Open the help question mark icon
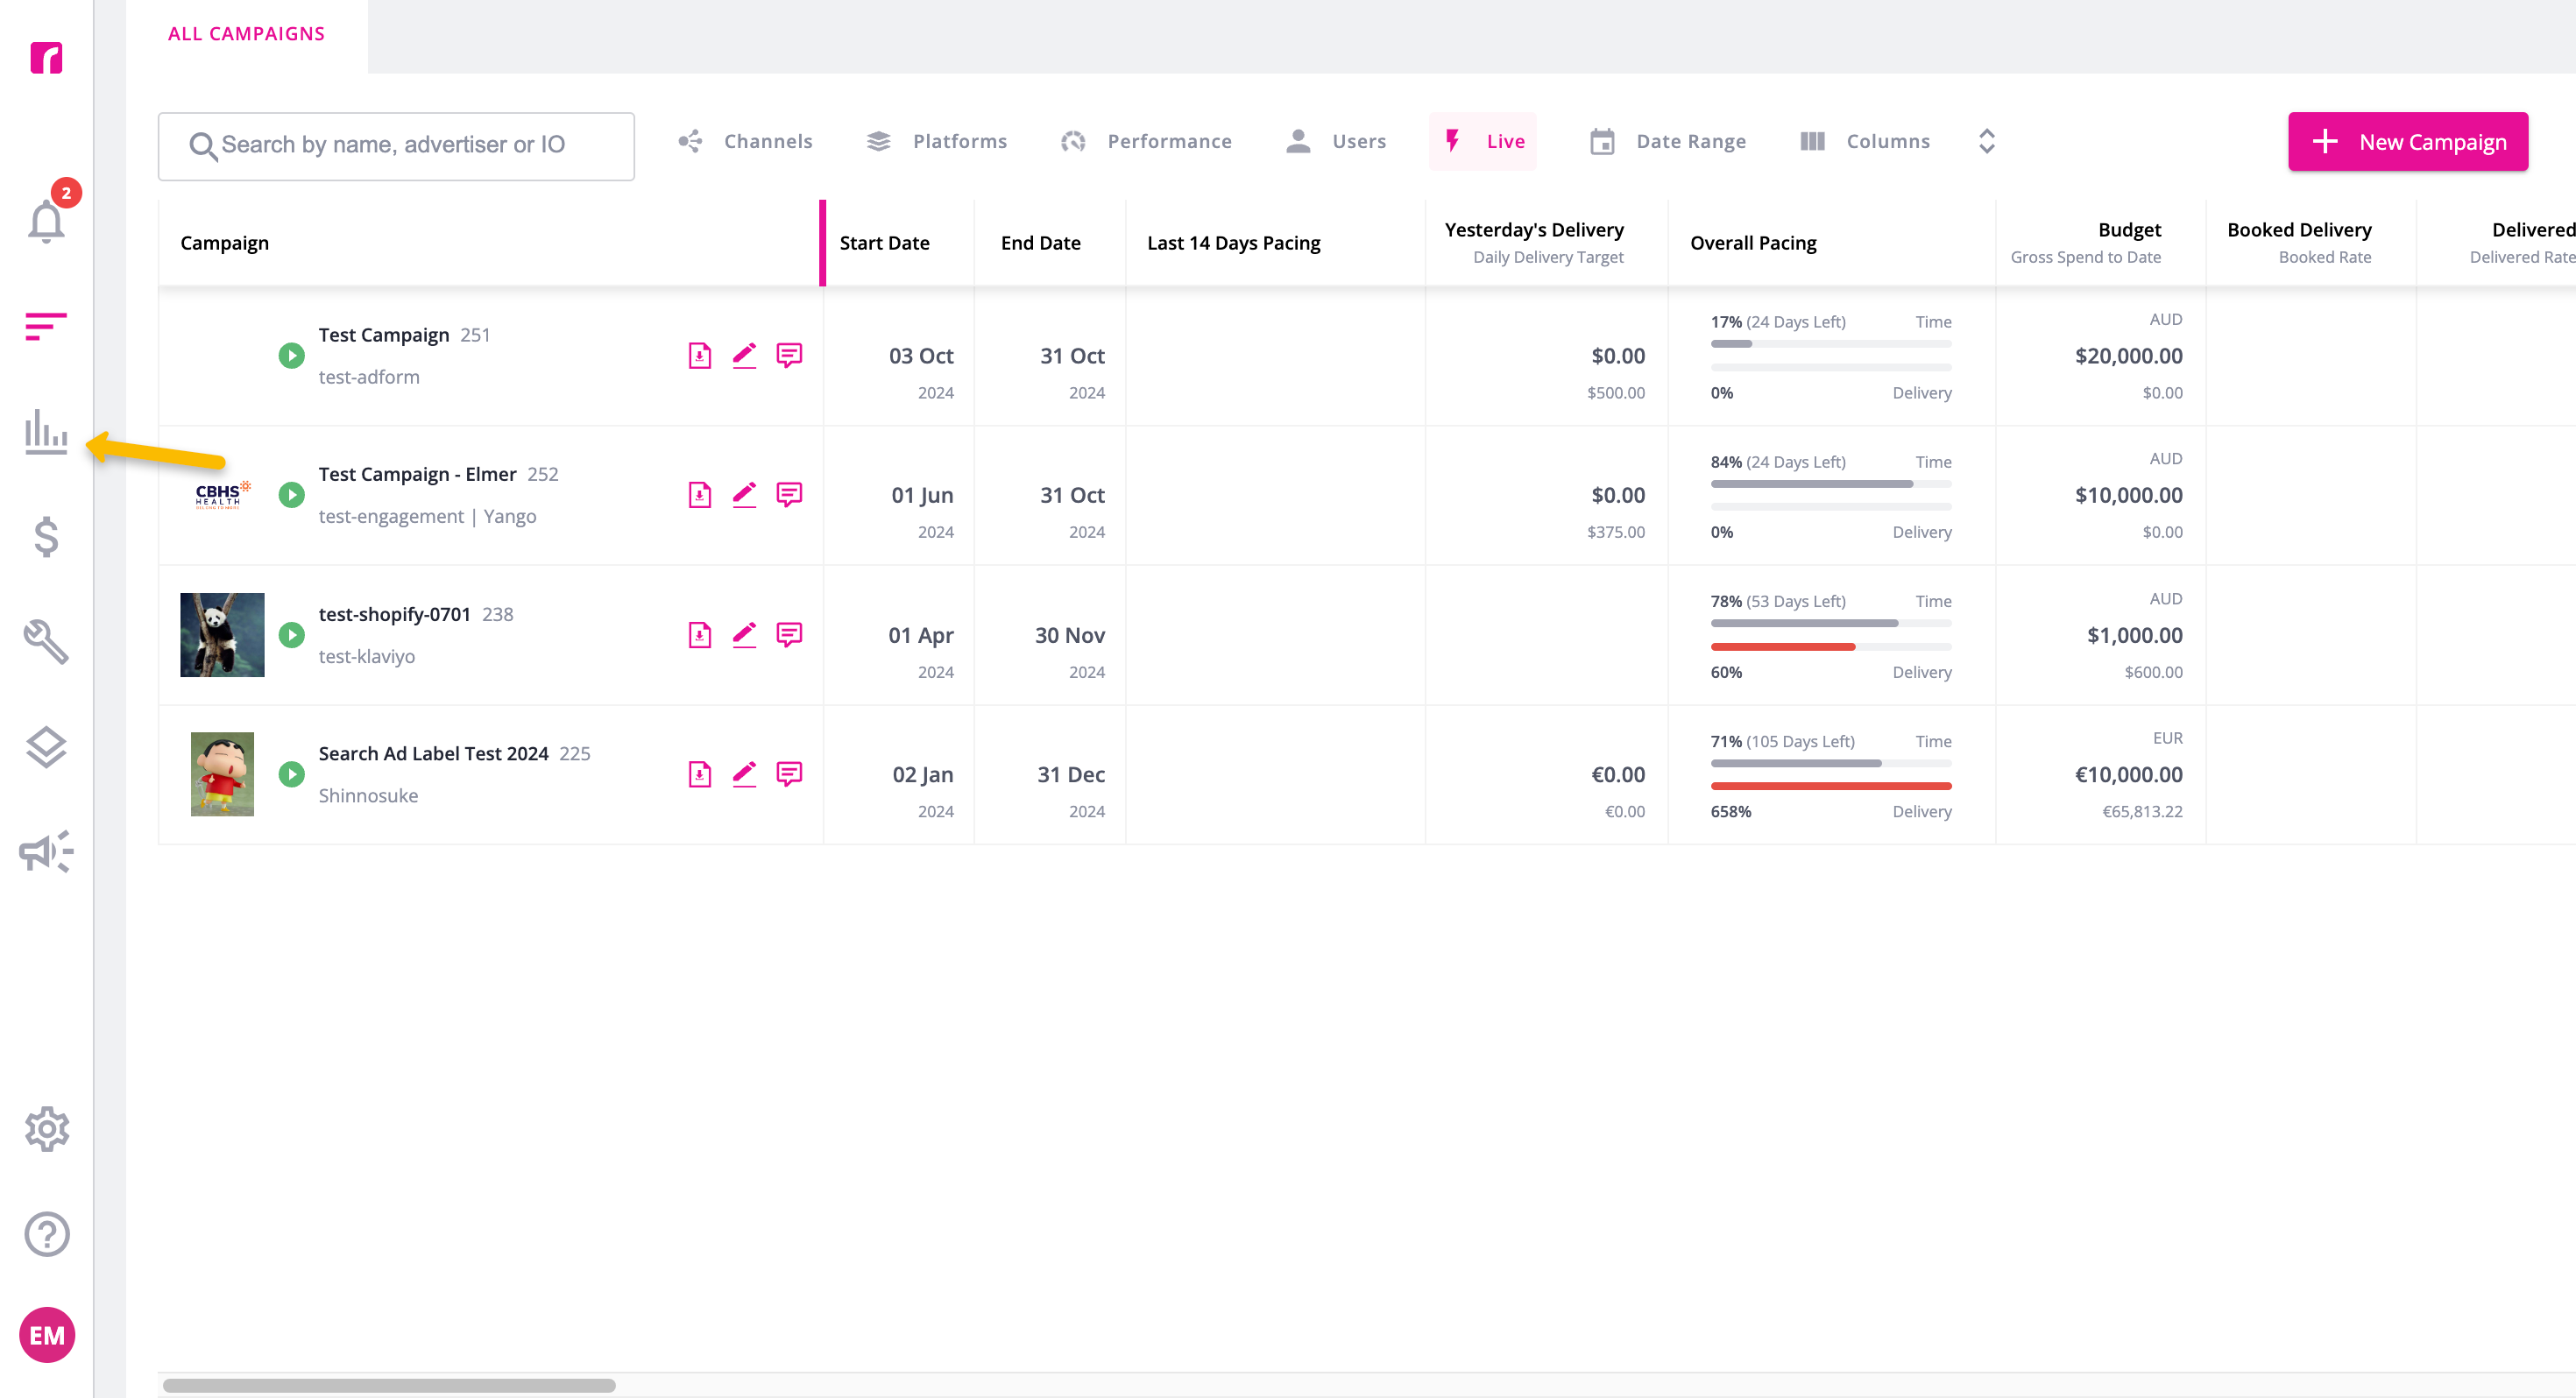The height and width of the screenshot is (1398, 2576). [x=46, y=1234]
